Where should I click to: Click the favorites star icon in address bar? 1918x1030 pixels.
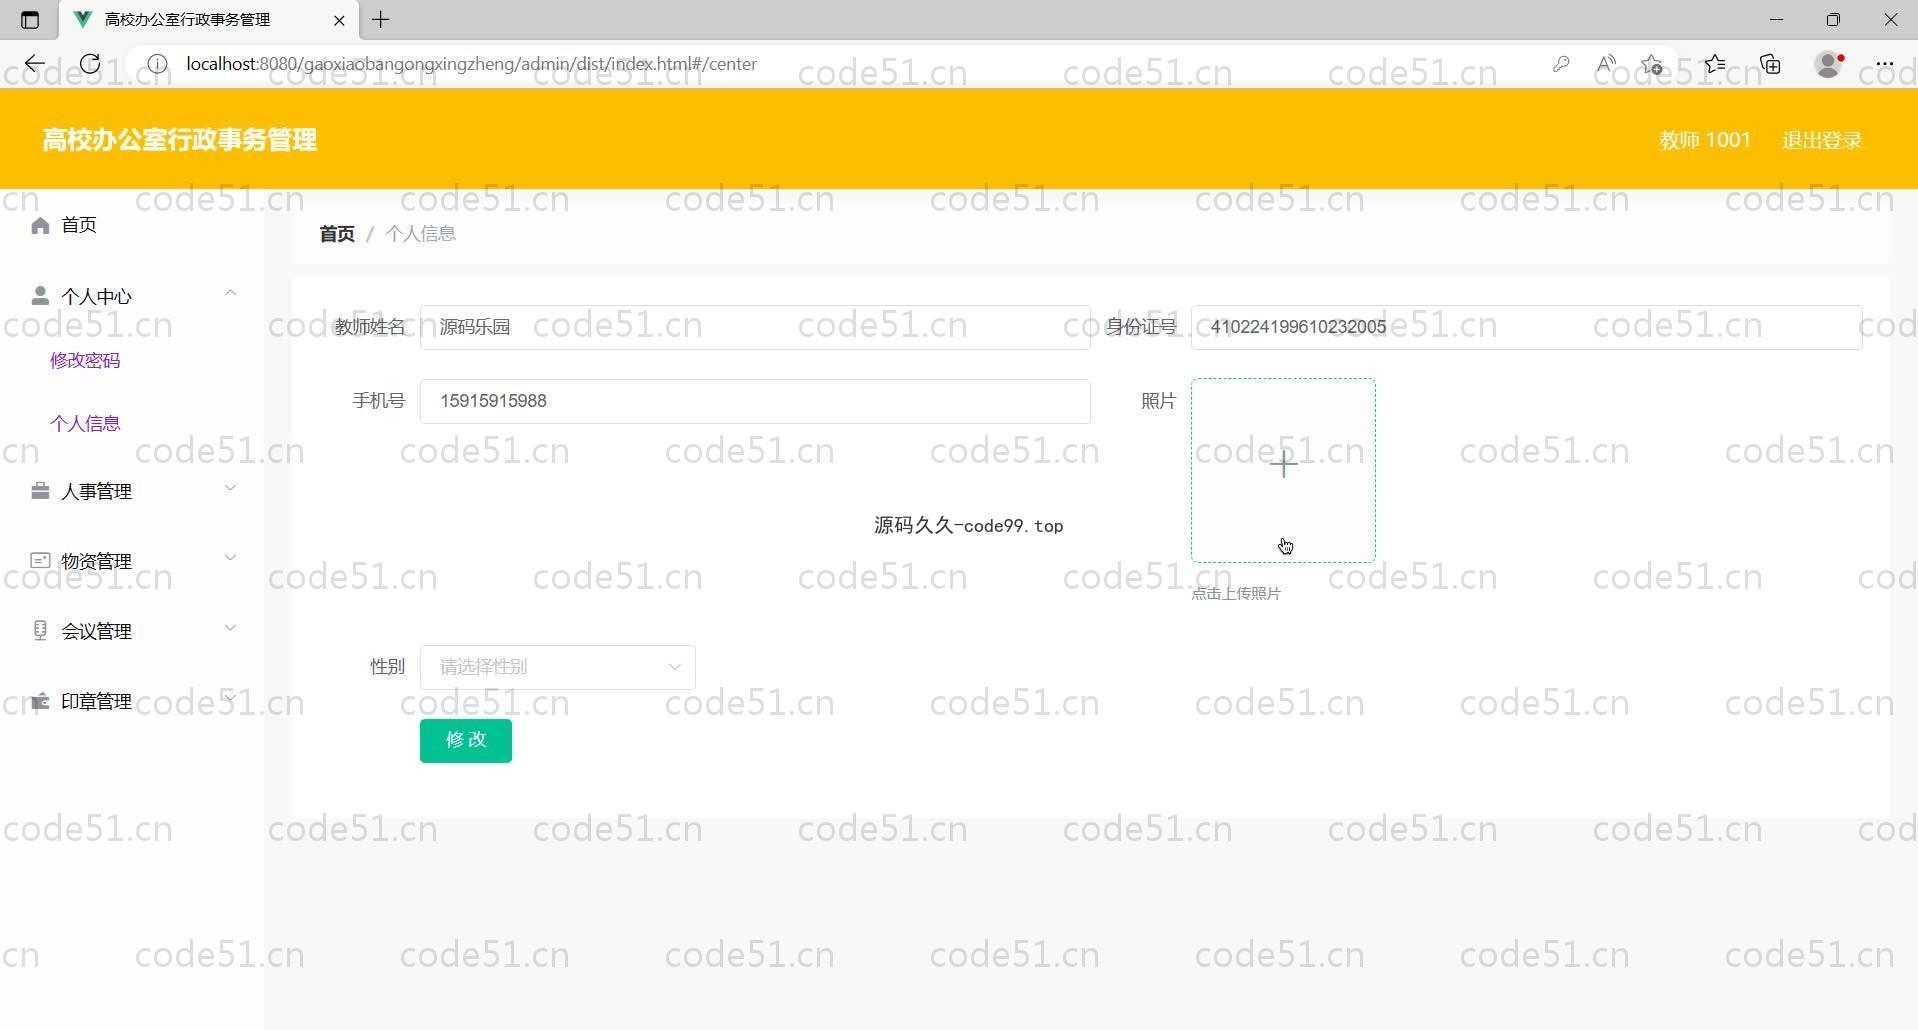point(1651,64)
